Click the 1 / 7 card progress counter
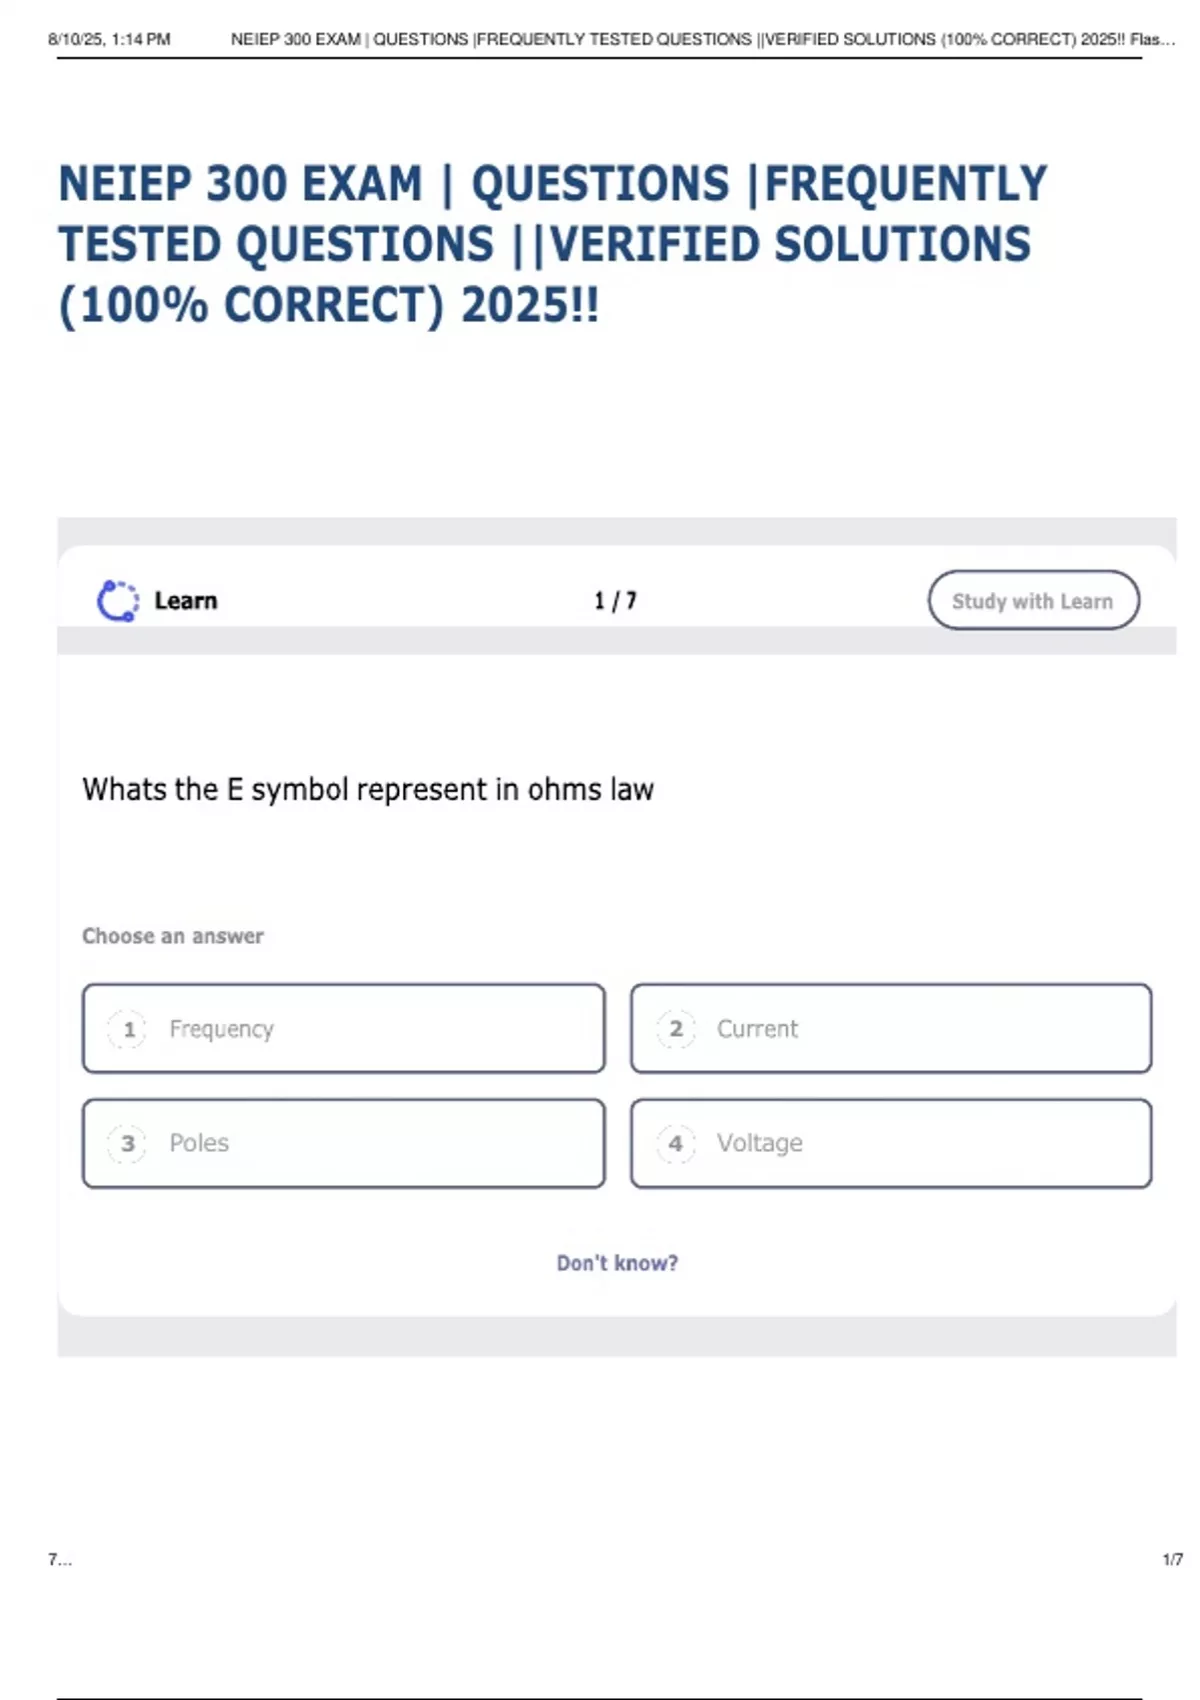The height and width of the screenshot is (1700, 1200). click(615, 601)
